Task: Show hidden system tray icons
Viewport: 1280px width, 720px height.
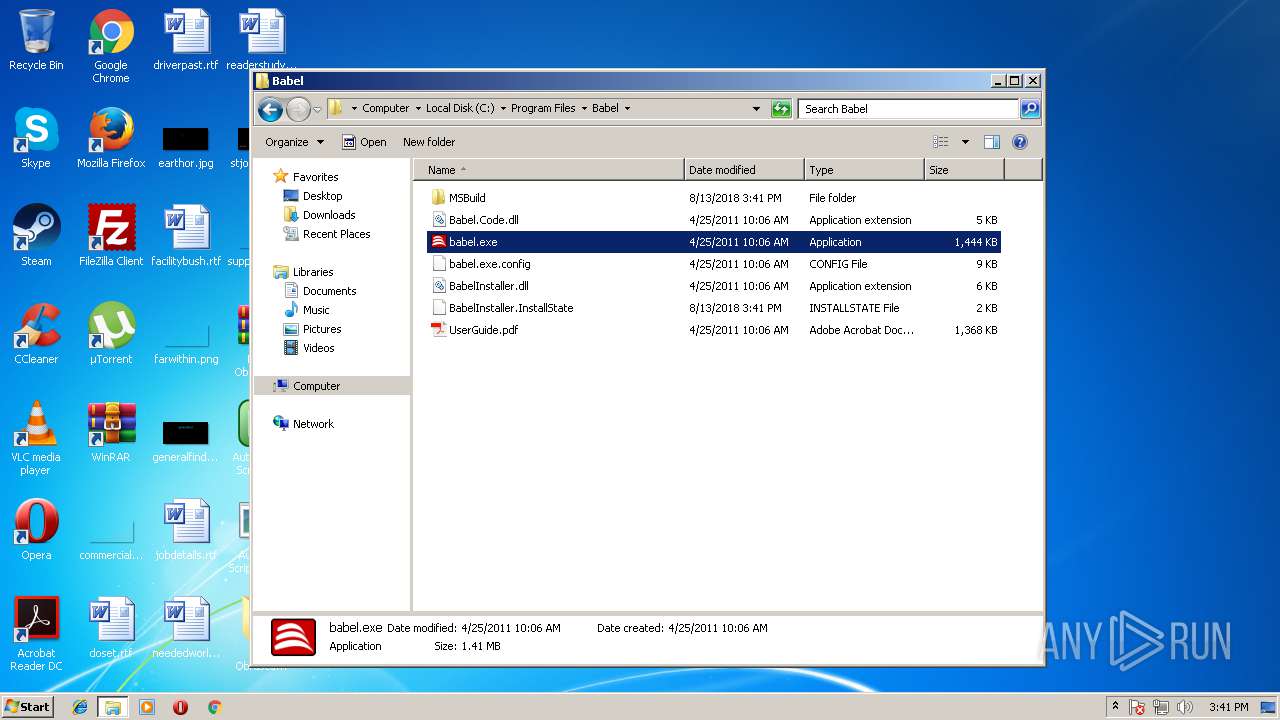Action: 1115,707
